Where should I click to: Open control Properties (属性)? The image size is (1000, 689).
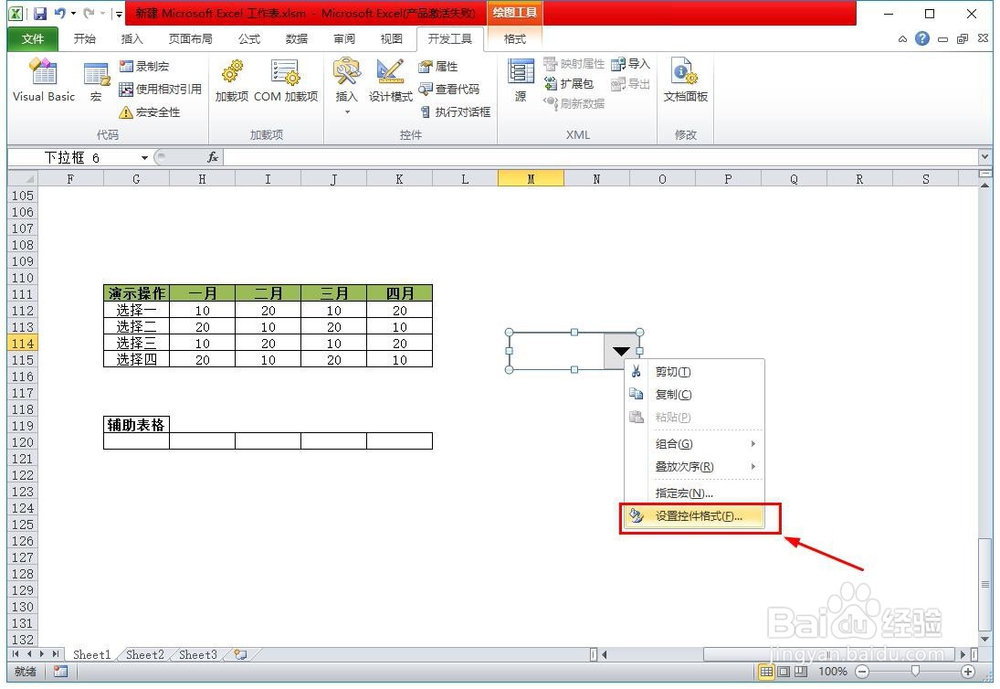click(438, 66)
